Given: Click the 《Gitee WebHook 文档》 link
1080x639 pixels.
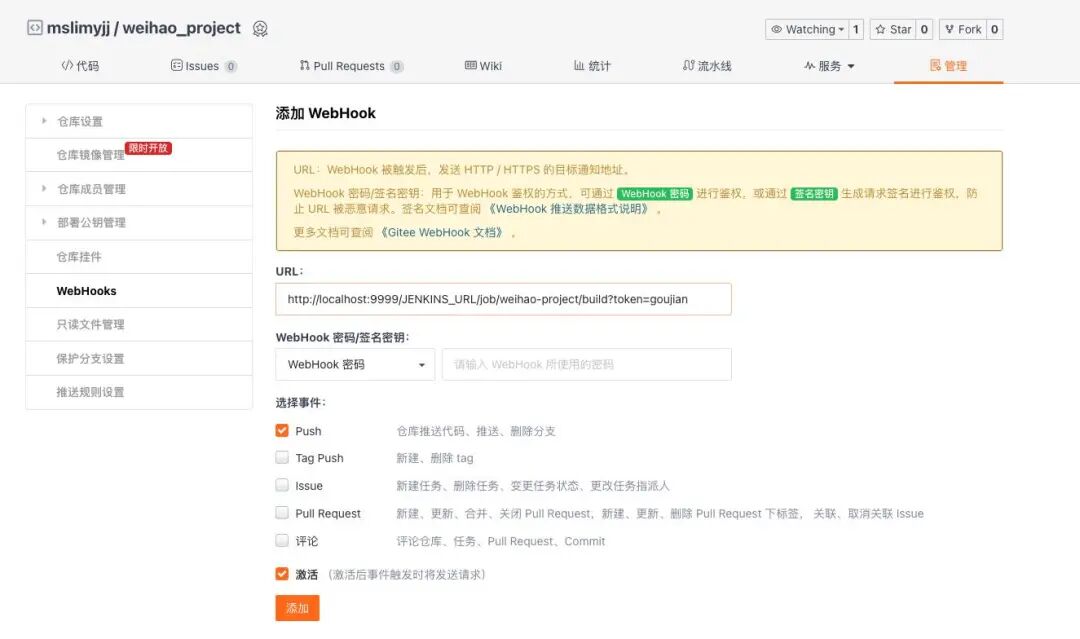Looking at the screenshot, I should tap(442, 233).
